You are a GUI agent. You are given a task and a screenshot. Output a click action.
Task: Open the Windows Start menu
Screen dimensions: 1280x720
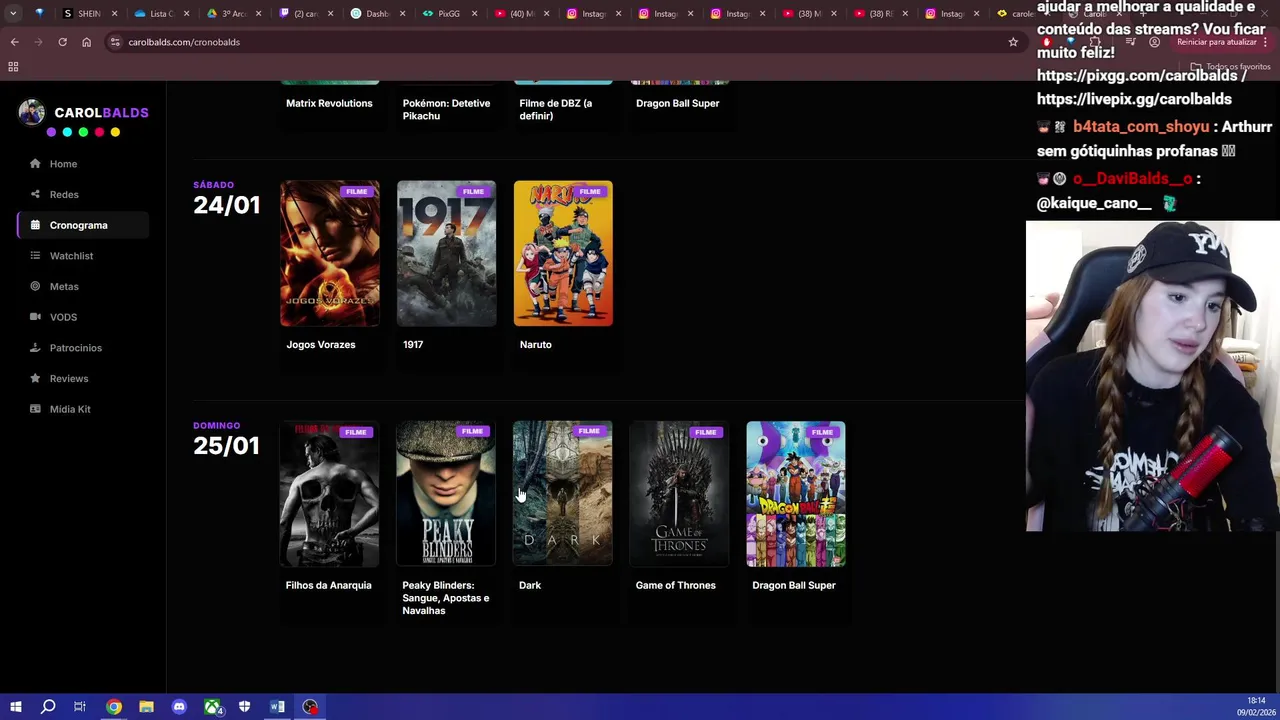click(x=15, y=707)
